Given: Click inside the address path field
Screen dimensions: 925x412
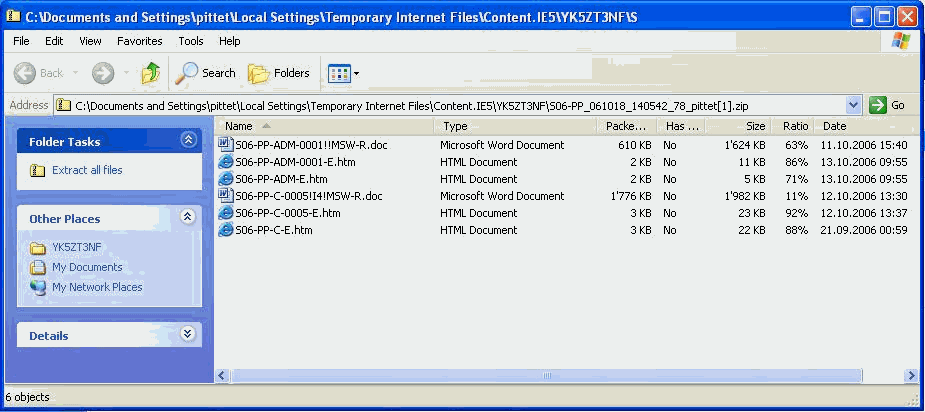Looking at the screenshot, I should click(459, 106).
